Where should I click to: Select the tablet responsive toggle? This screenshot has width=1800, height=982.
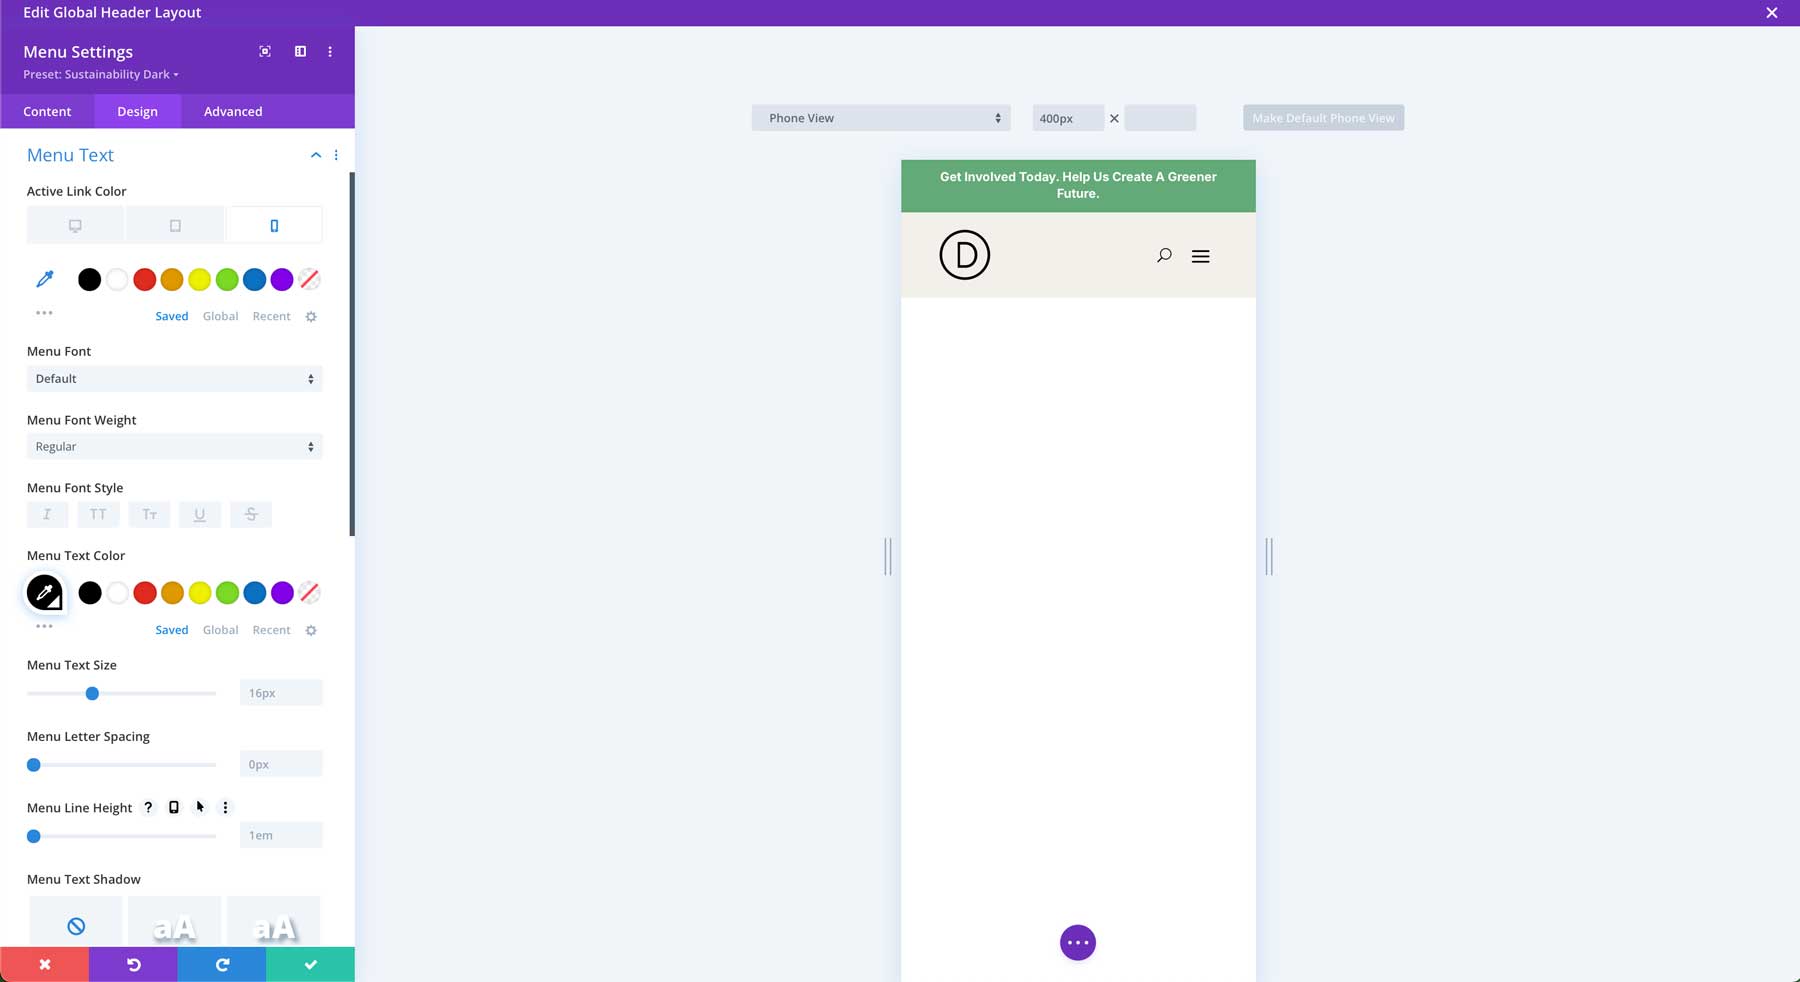(x=174, y=224)
